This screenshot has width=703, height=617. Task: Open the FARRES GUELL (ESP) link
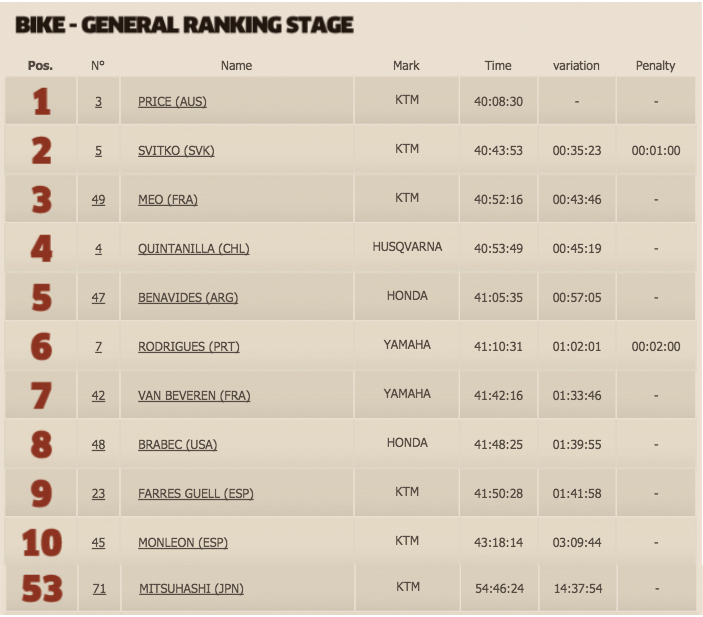tap(195, 494)
